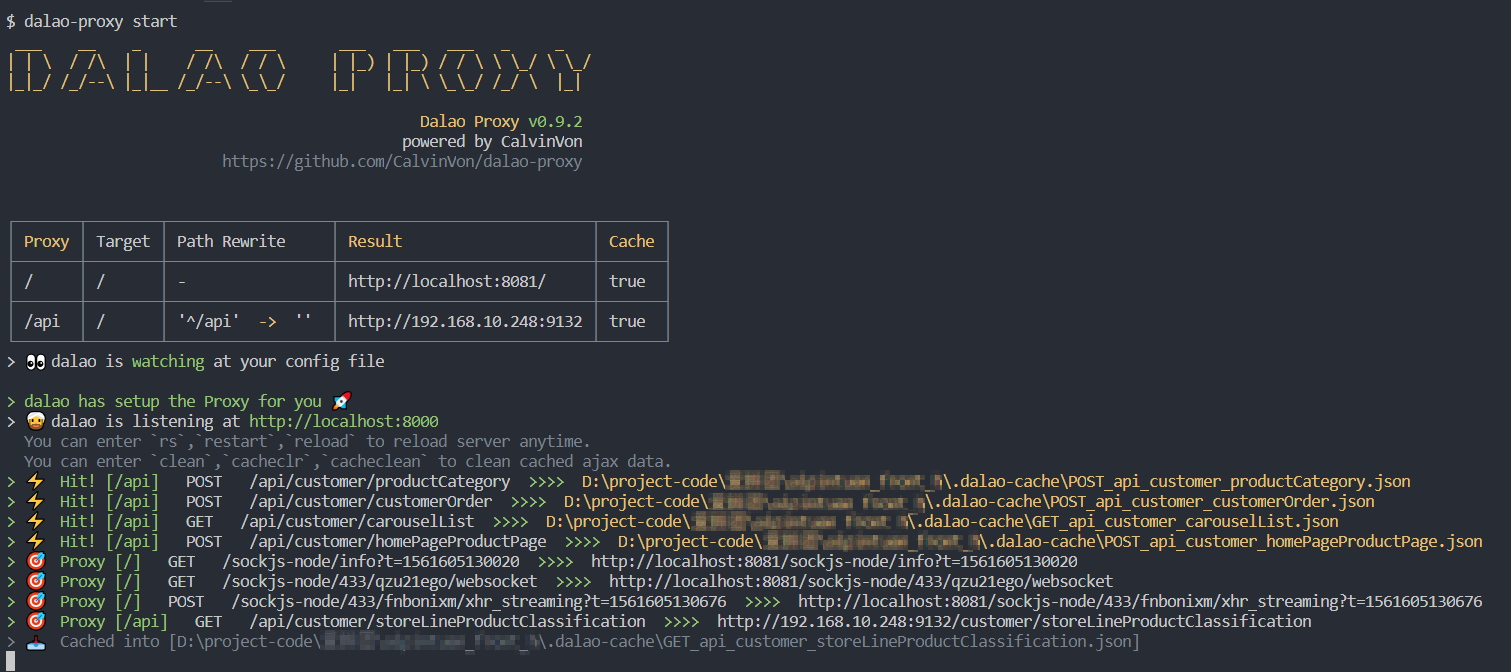Click the POST_api_customer_homePageProductPage.json cache file path

(x=1050, y=541)
